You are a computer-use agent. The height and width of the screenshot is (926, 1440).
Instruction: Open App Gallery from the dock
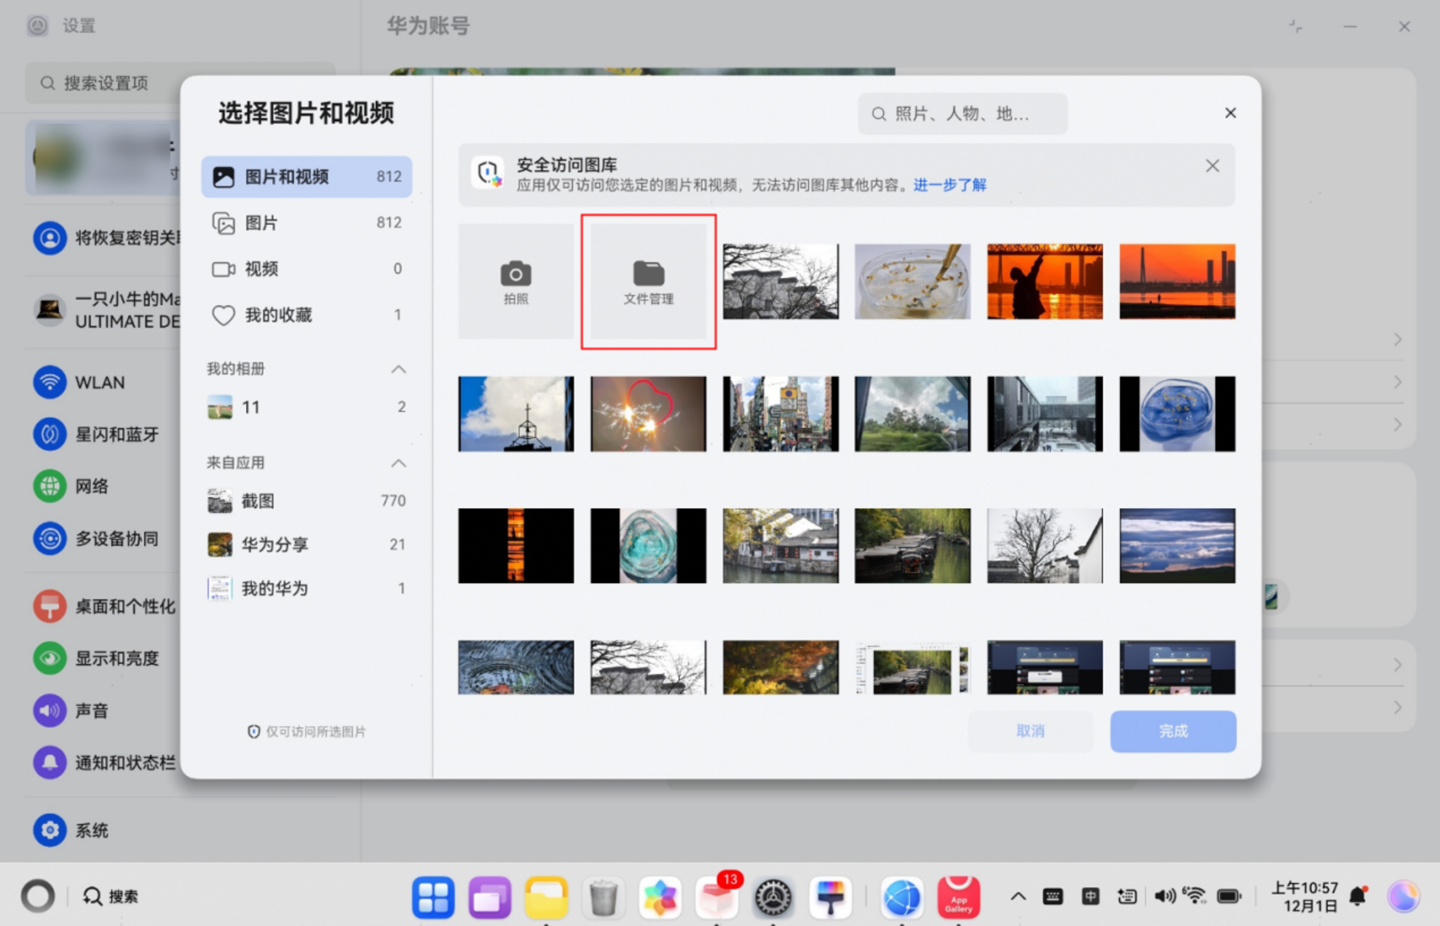[958, 896]
